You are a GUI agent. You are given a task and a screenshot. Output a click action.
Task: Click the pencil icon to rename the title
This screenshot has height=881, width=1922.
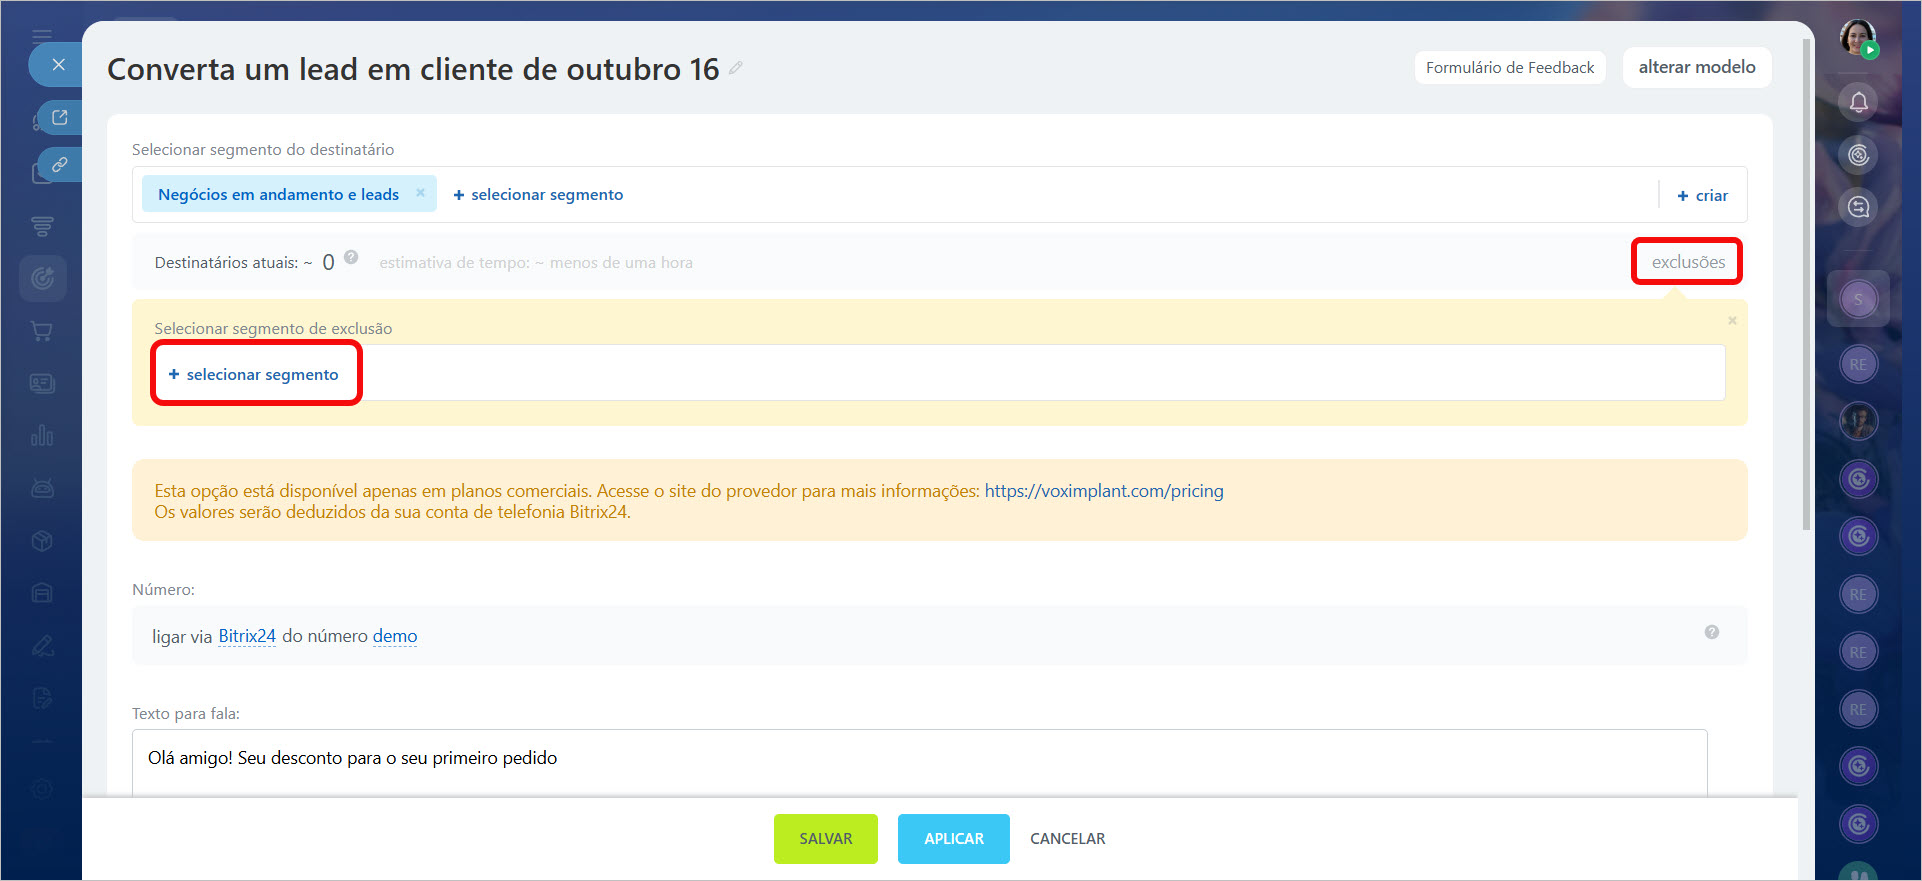coord(736,68)
